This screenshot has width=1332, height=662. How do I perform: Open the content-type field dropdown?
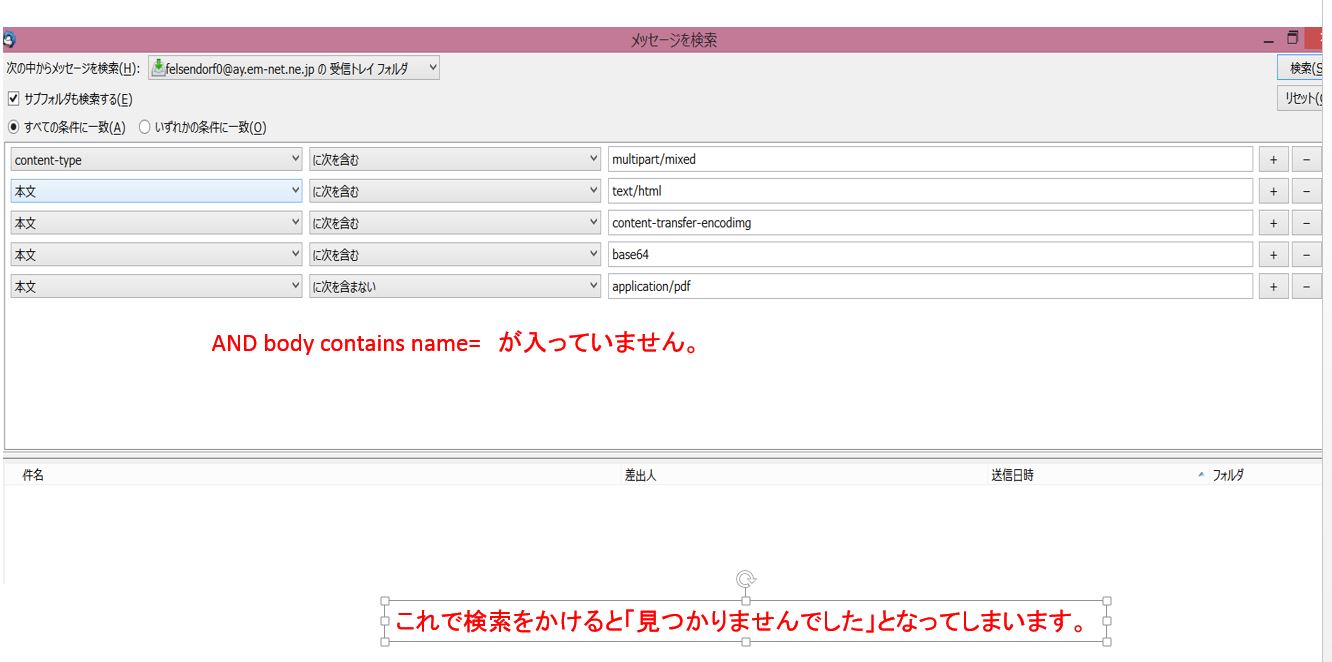pyautogui.click(x=156, y=160)
